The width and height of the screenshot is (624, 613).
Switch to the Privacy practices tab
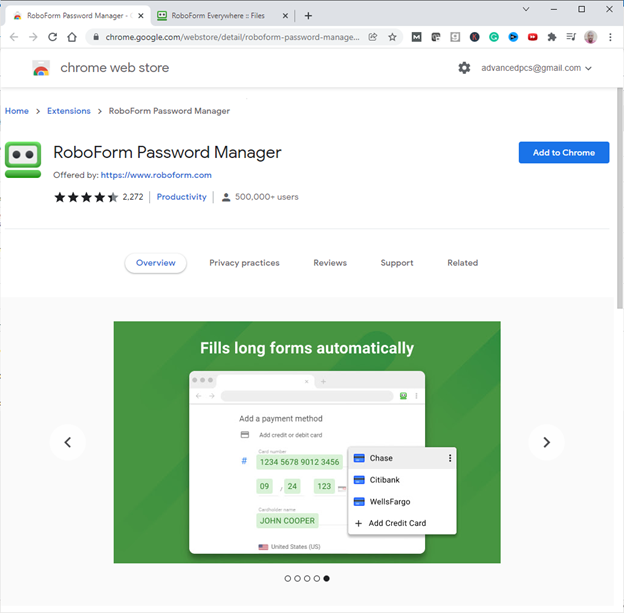tap(244, 263)
